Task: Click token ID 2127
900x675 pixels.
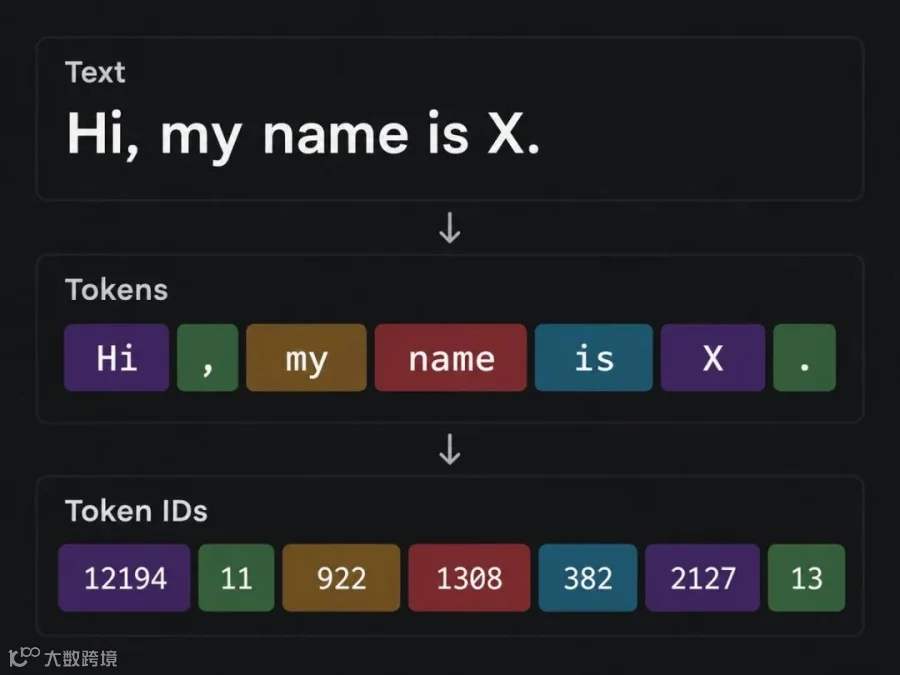Action: [x=703, y=578]
